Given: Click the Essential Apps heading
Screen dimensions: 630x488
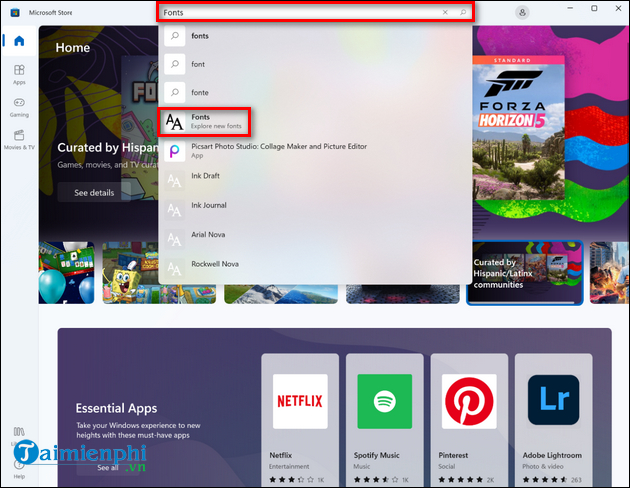Looking at the screenshot, I should click(x=117, y=408).
